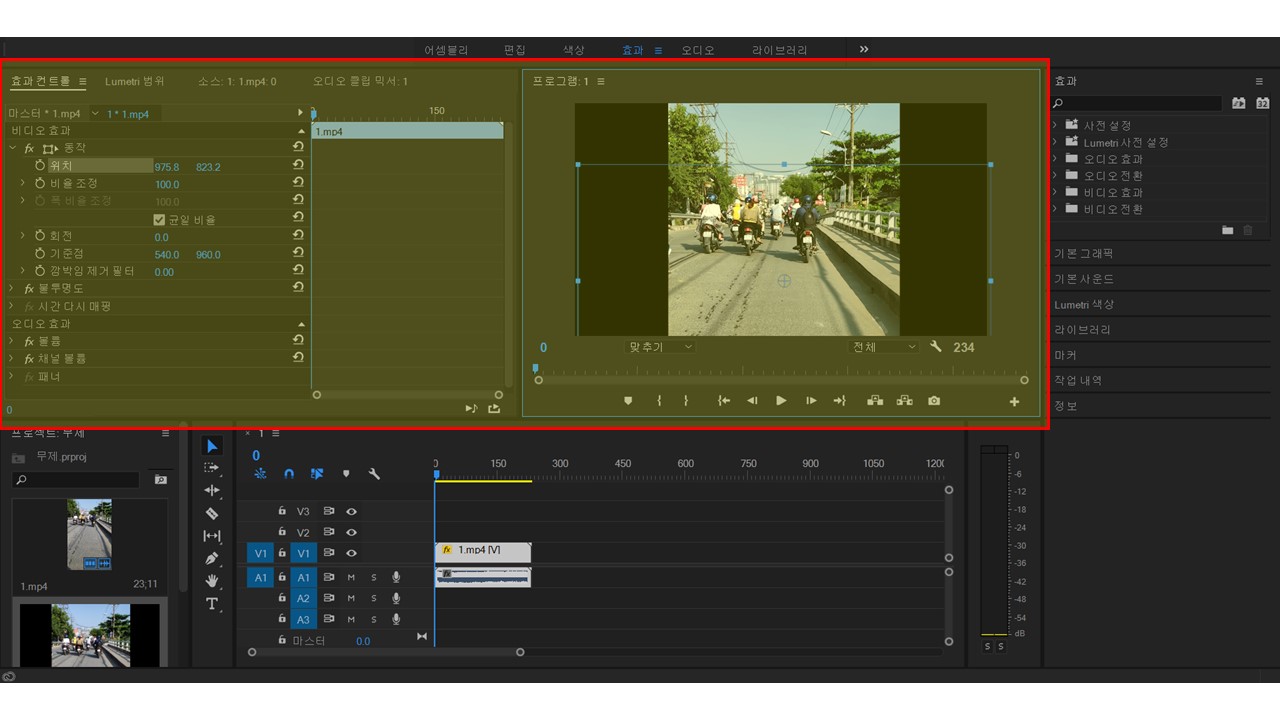The image size is (1280, 720).
Task: Open Program monitor wrench settings
Action: 936,347
